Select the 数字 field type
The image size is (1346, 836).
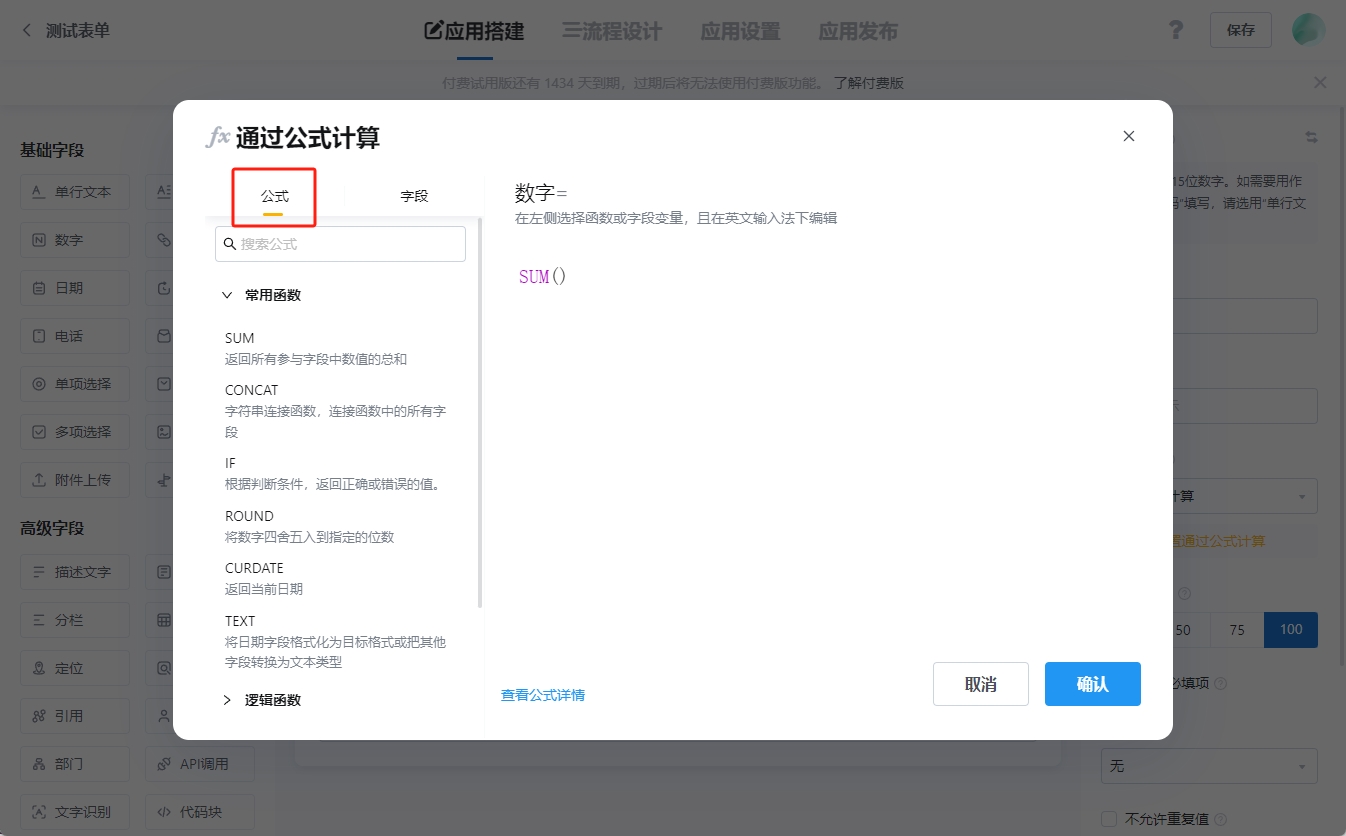click(75, 239)
